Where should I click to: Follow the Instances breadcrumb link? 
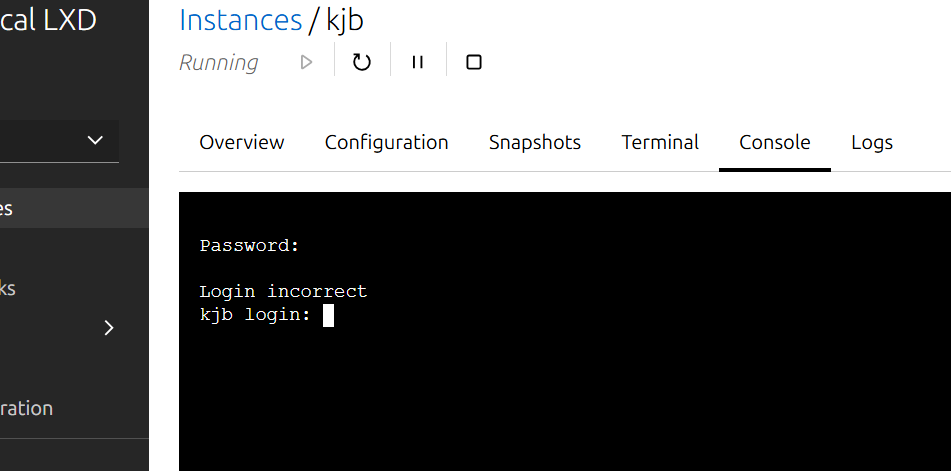tap(241, 19)
